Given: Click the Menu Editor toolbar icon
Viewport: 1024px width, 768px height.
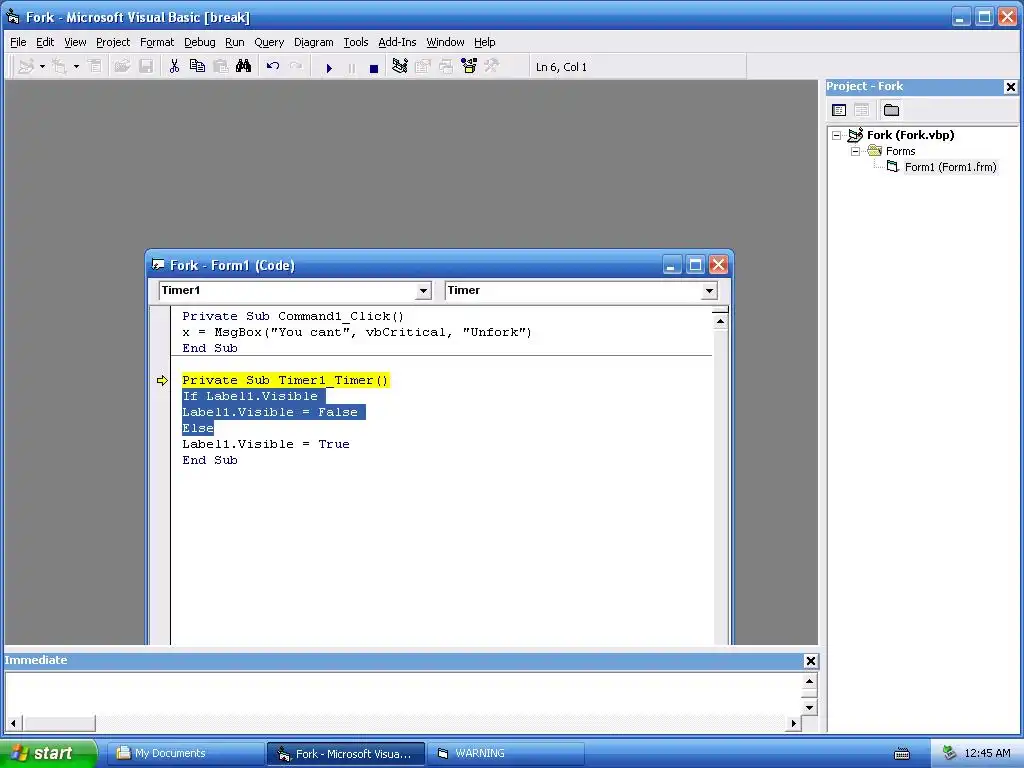Looking at the screenshot, I should pyautogui.click(x=95, y=67).
